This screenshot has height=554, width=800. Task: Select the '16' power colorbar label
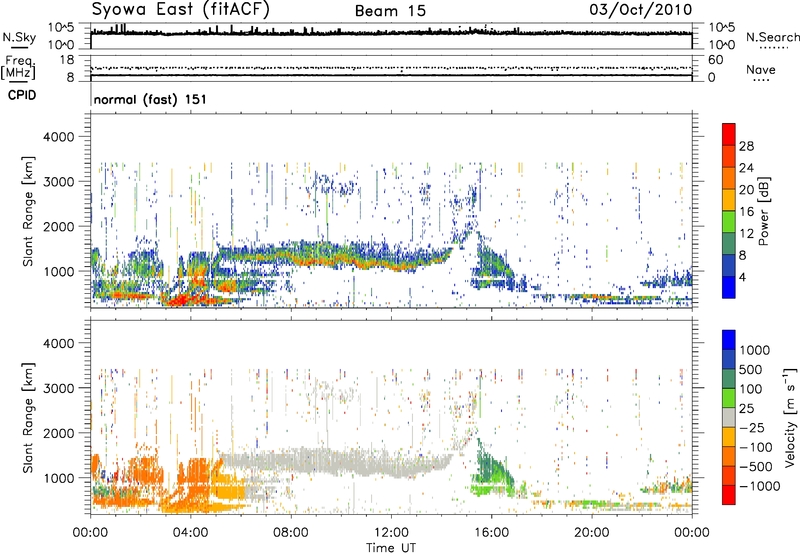click(746, 212)
